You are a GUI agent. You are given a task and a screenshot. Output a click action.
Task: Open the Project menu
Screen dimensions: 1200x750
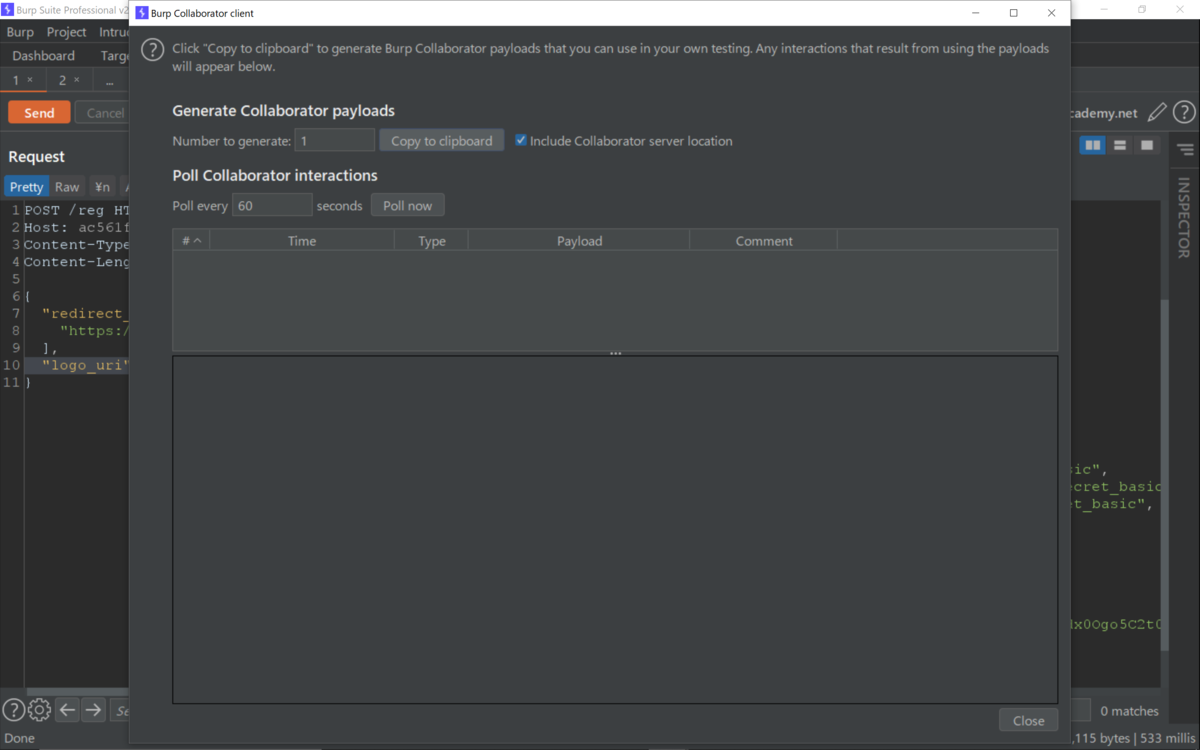[67, 32]
